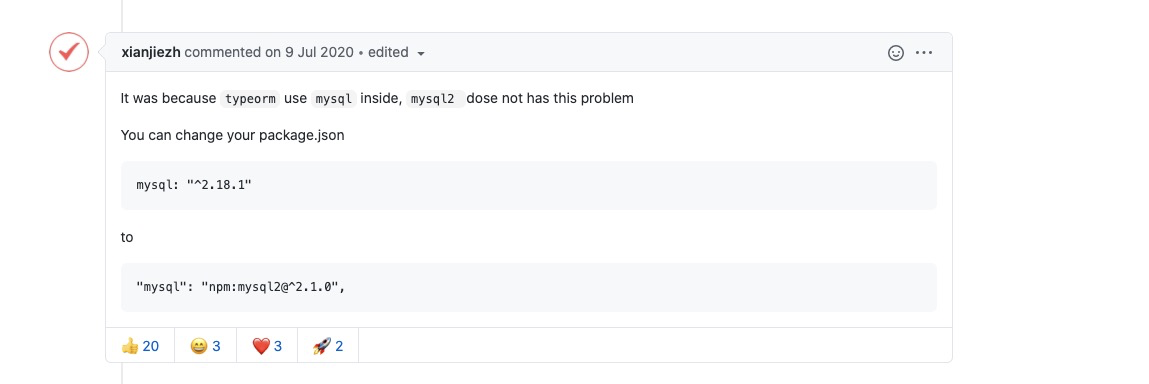Click the inline mysql code tag
This screenshot has height=384, width=1149.
[x=334, y=98]
